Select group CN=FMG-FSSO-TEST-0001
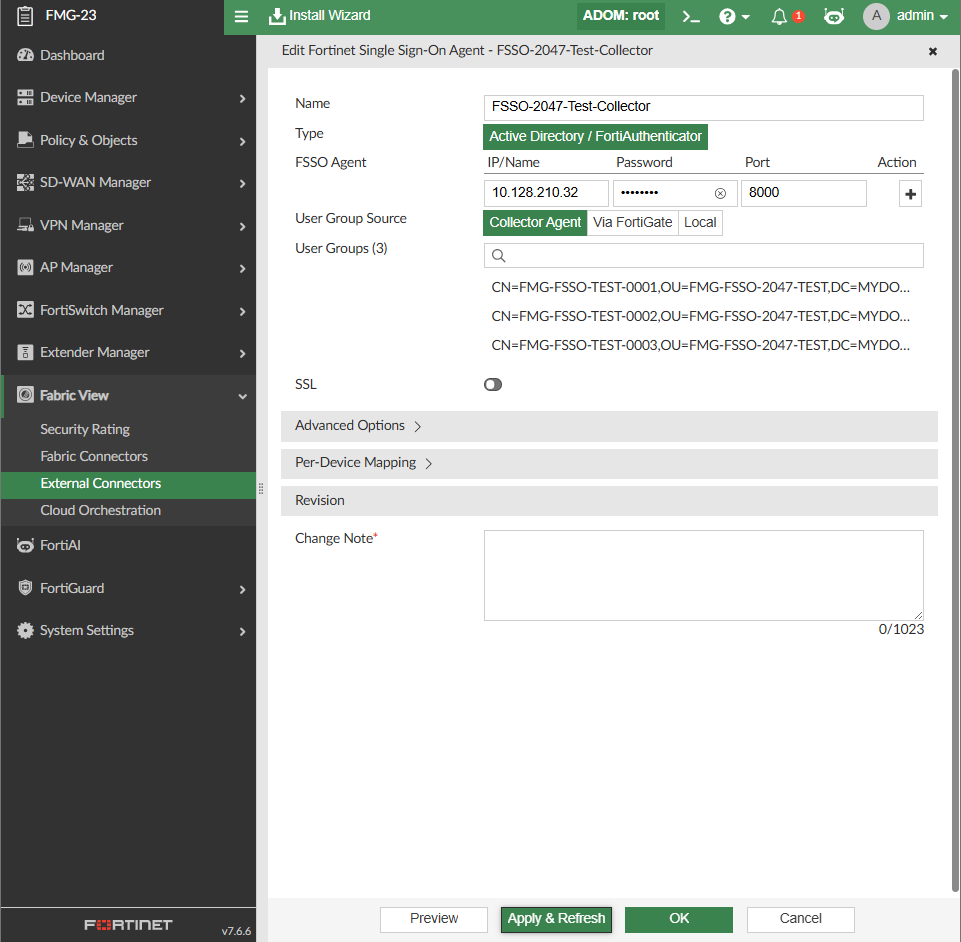The width and height of the screenshot is (961, 942). coord(700,287)
